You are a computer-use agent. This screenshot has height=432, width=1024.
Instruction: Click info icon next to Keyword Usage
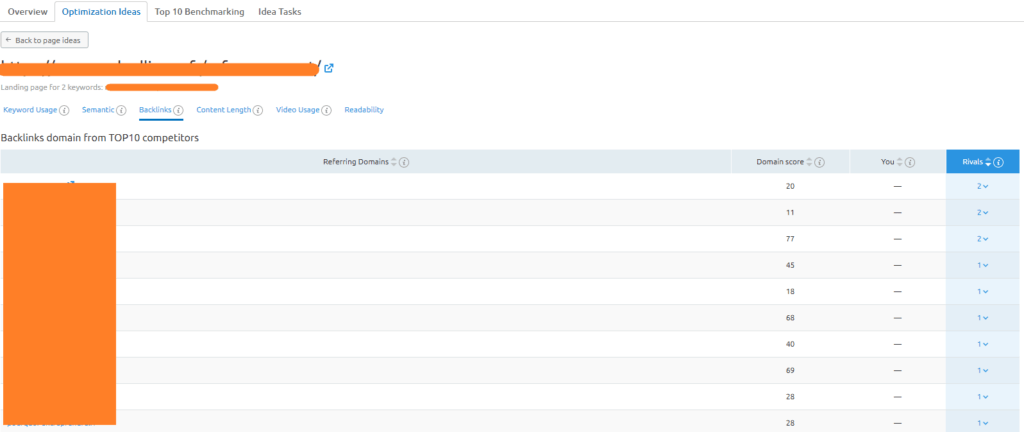(64, 110)
